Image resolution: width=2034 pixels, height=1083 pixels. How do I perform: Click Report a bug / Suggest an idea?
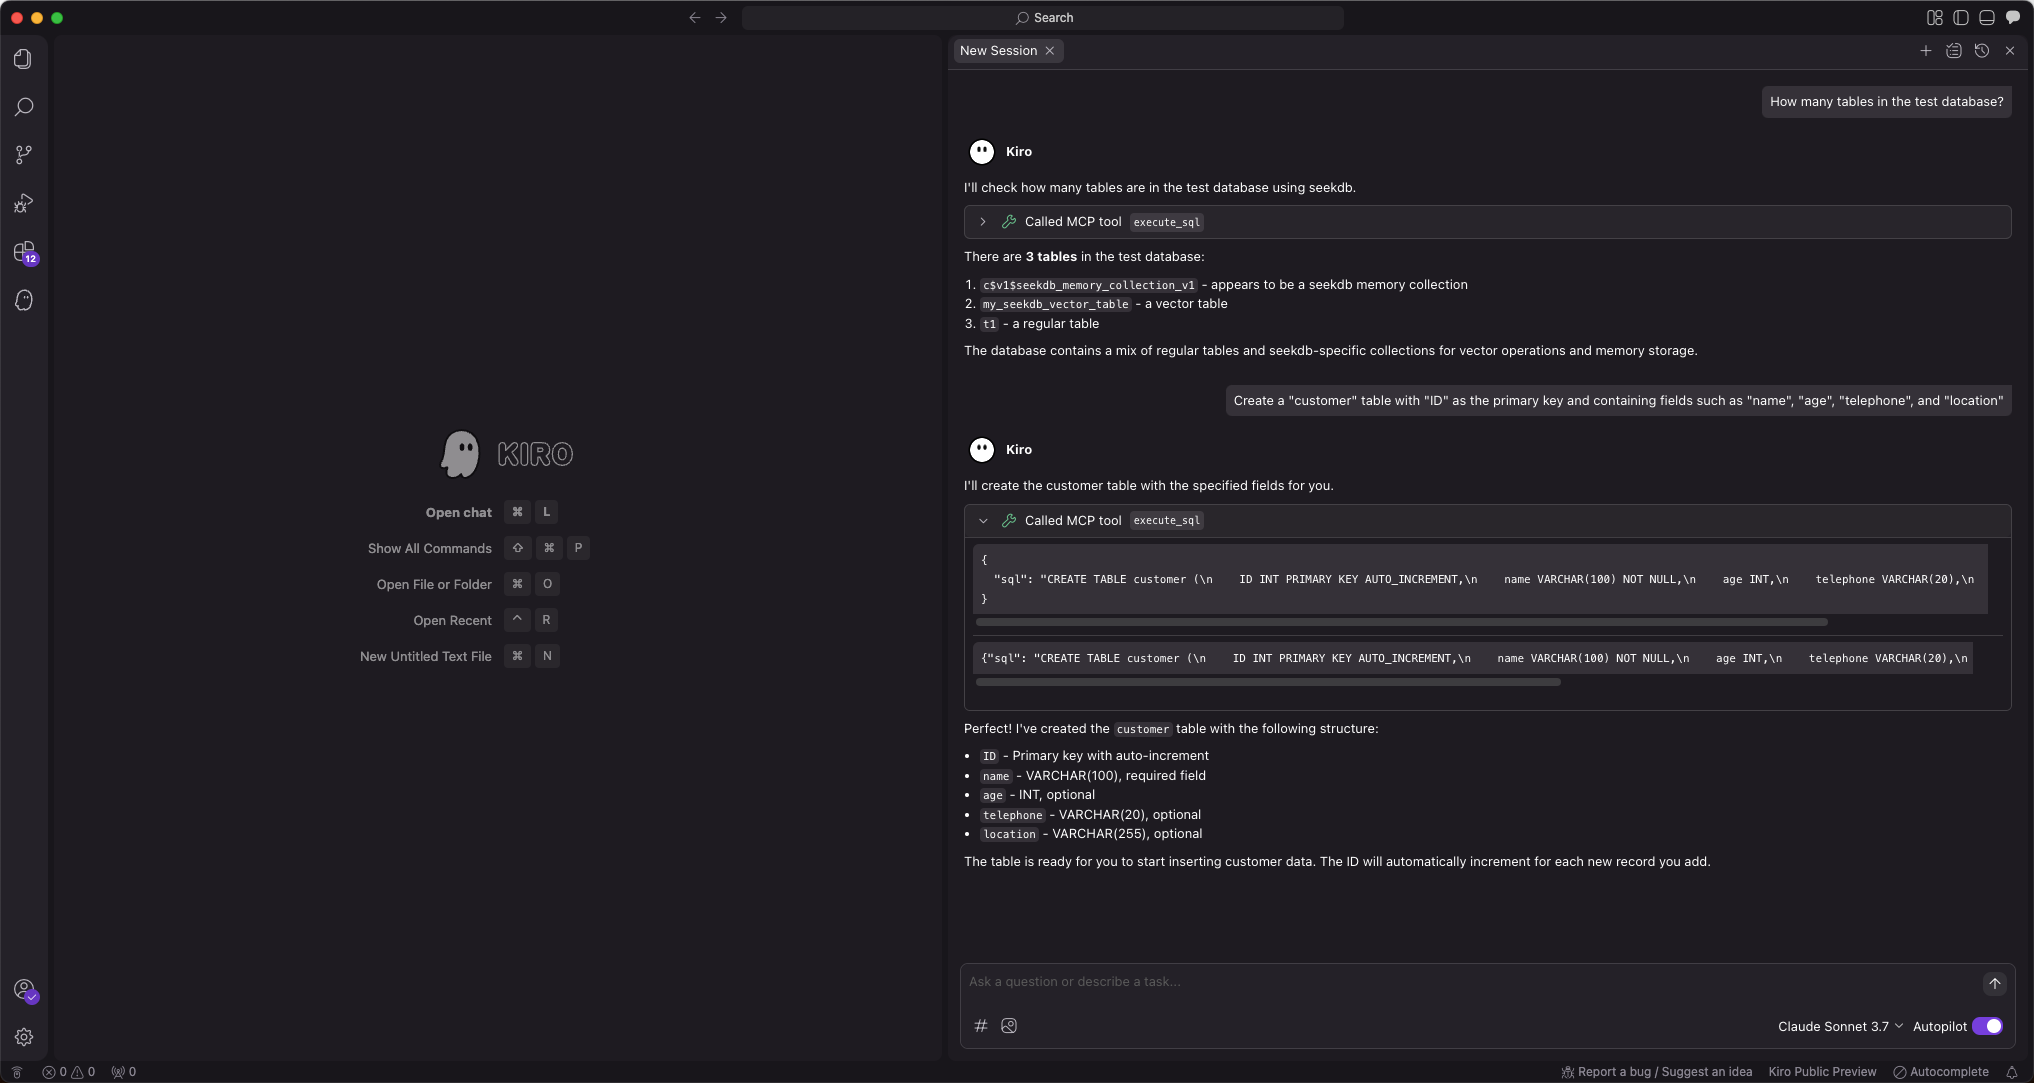[1656, 1072]
